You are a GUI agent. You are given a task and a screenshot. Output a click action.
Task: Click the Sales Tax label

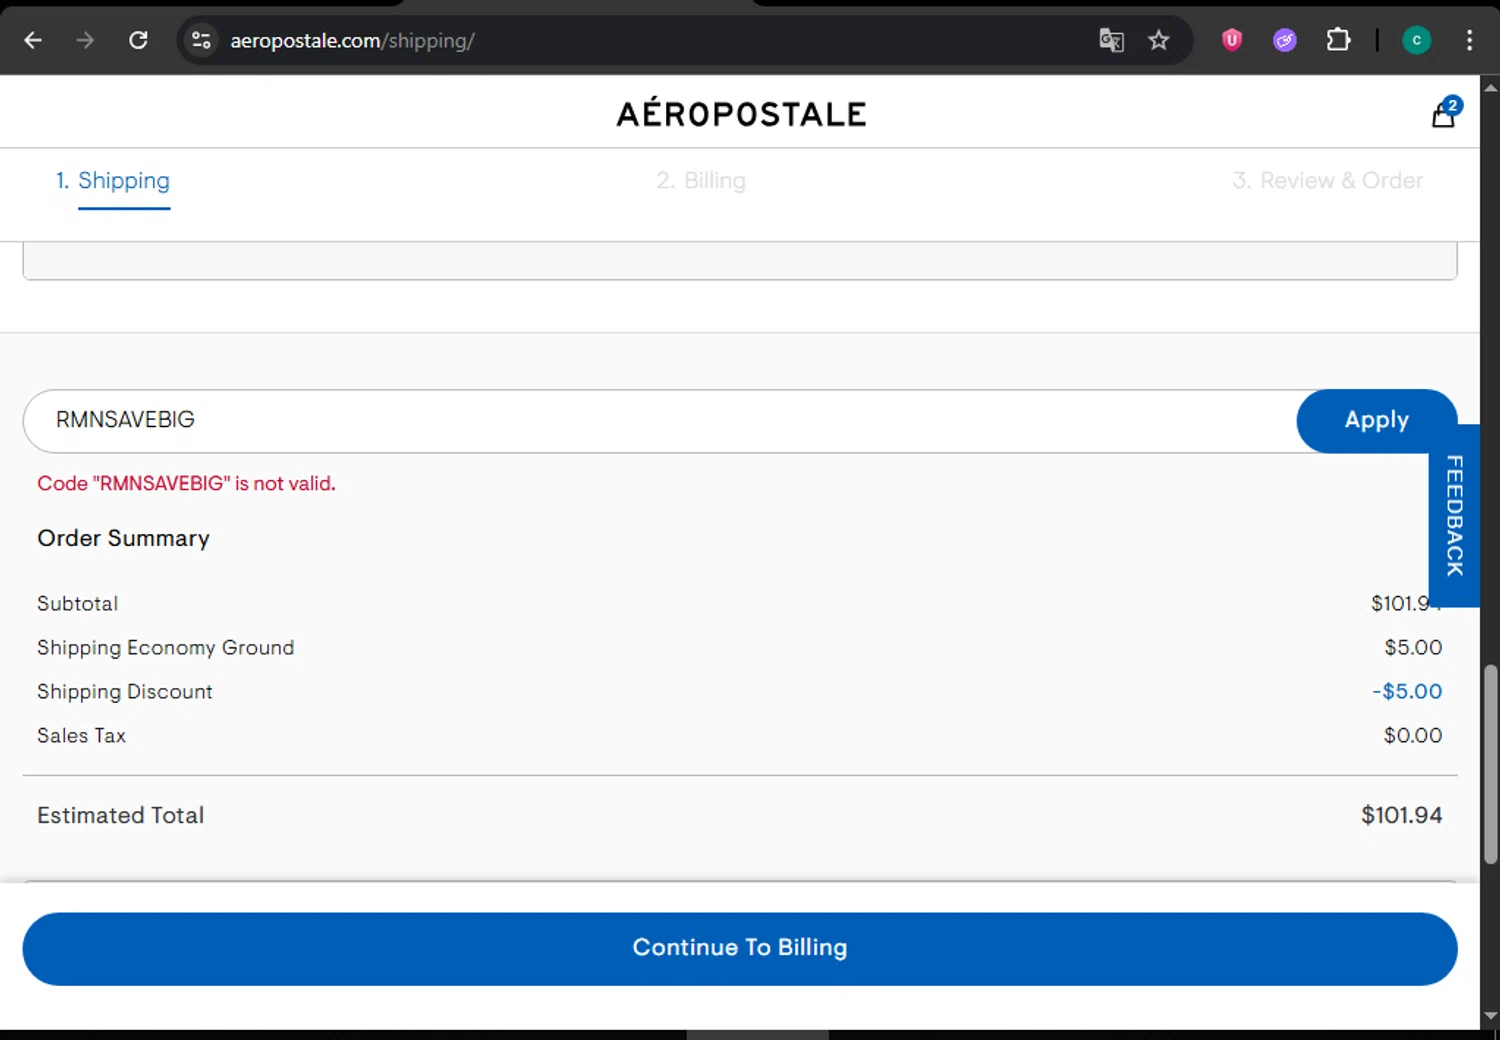[81, 736]
